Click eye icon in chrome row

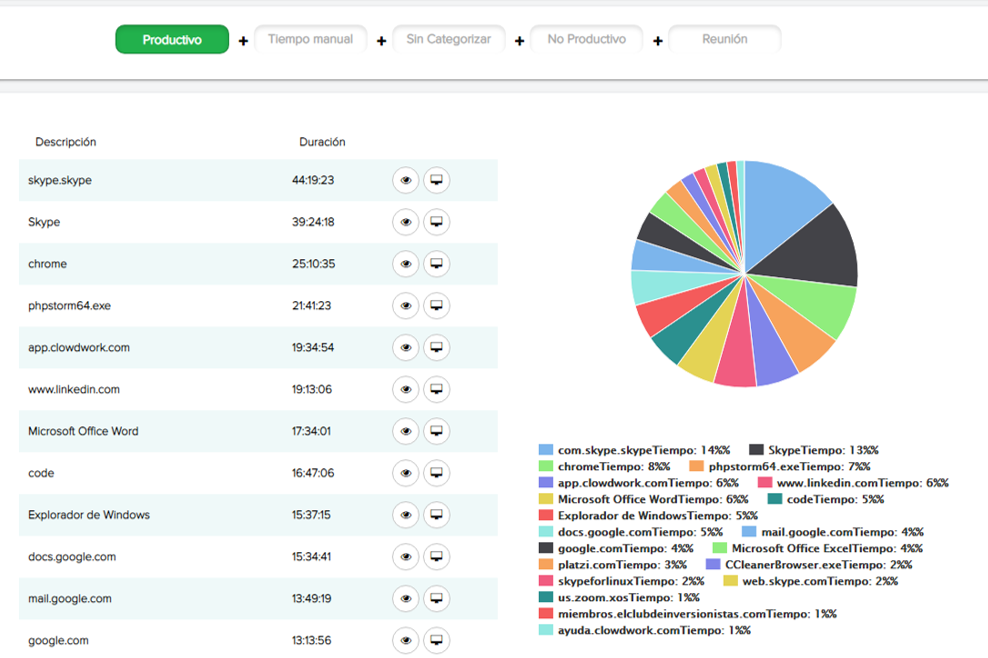pyautogui.click(x=406, y=263)
